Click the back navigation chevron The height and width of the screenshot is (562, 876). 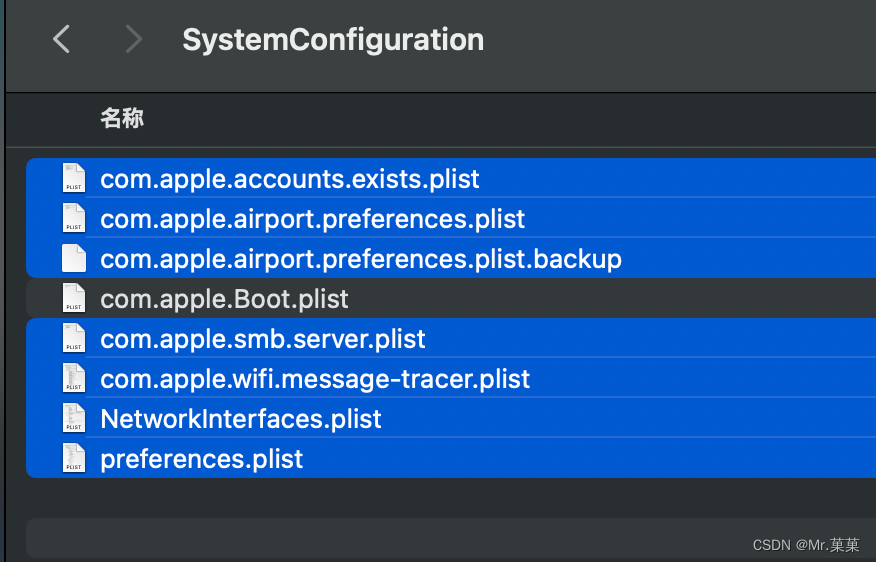[x=62, y=40]
